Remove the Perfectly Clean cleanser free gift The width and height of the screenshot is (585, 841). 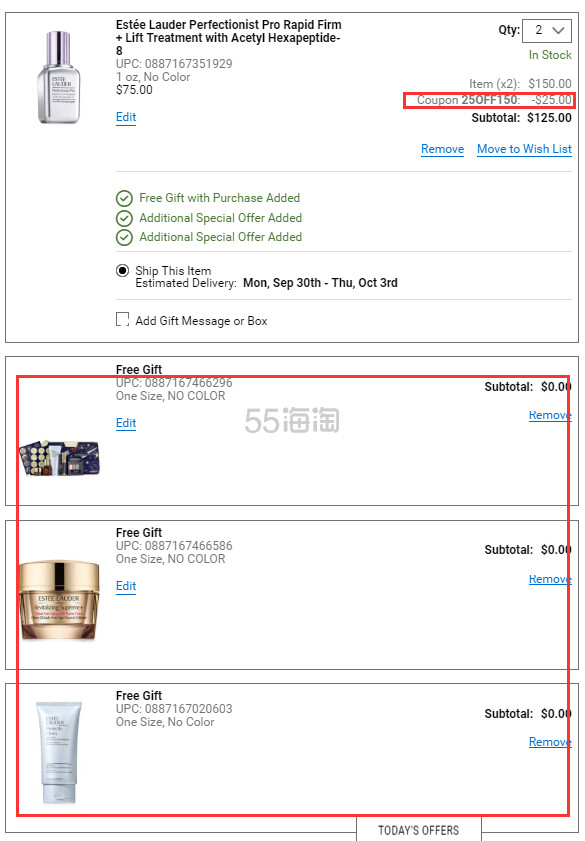[550, 742]
